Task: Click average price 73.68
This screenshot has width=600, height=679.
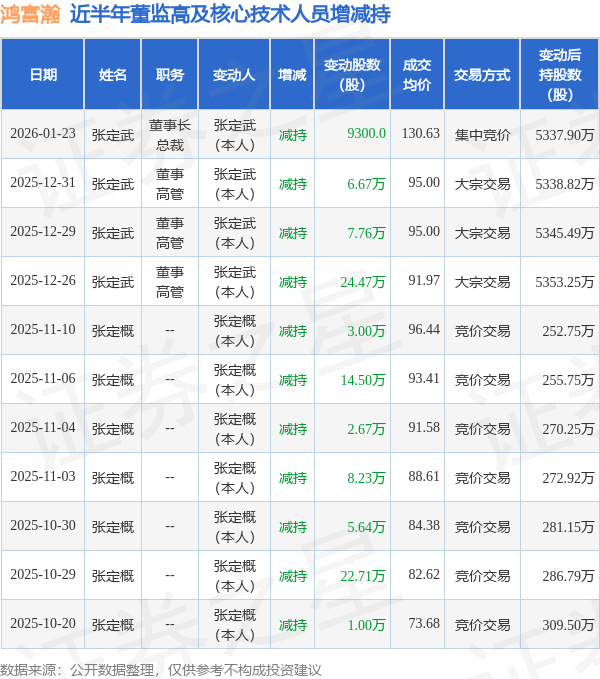Action: point(424,623)
